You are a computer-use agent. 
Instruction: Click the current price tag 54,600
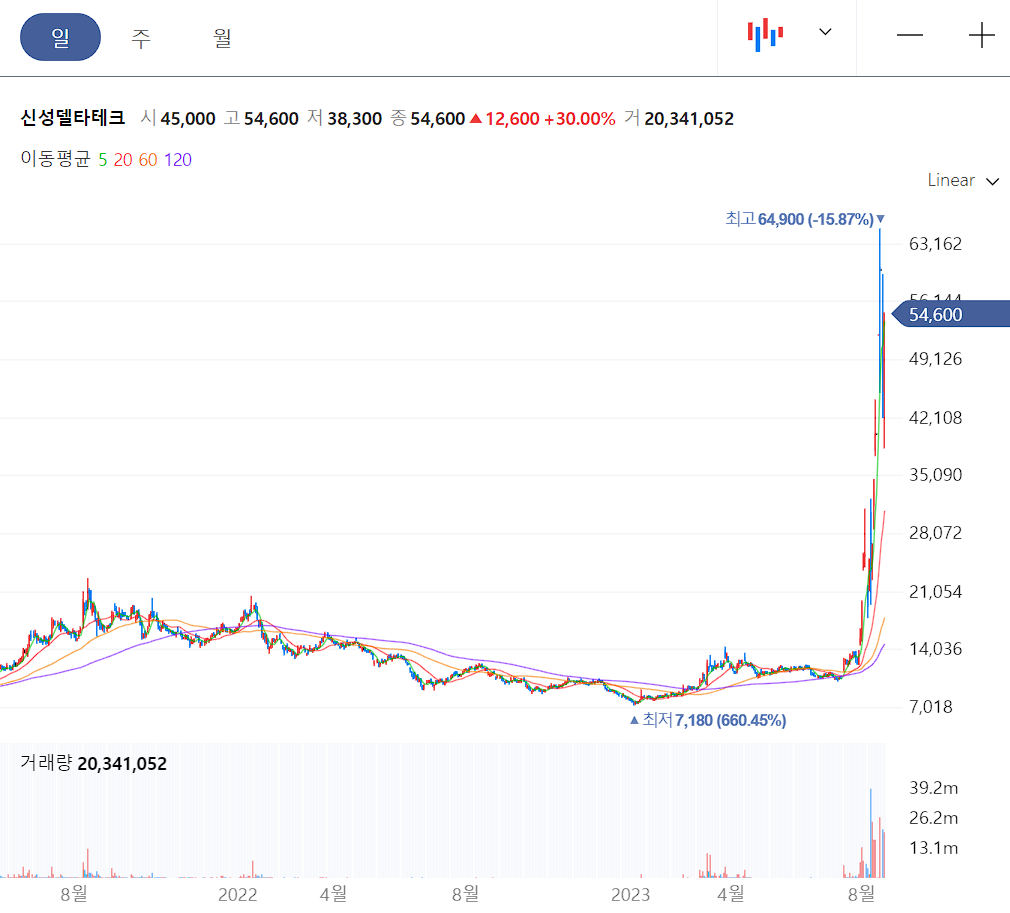click(951, 314)
